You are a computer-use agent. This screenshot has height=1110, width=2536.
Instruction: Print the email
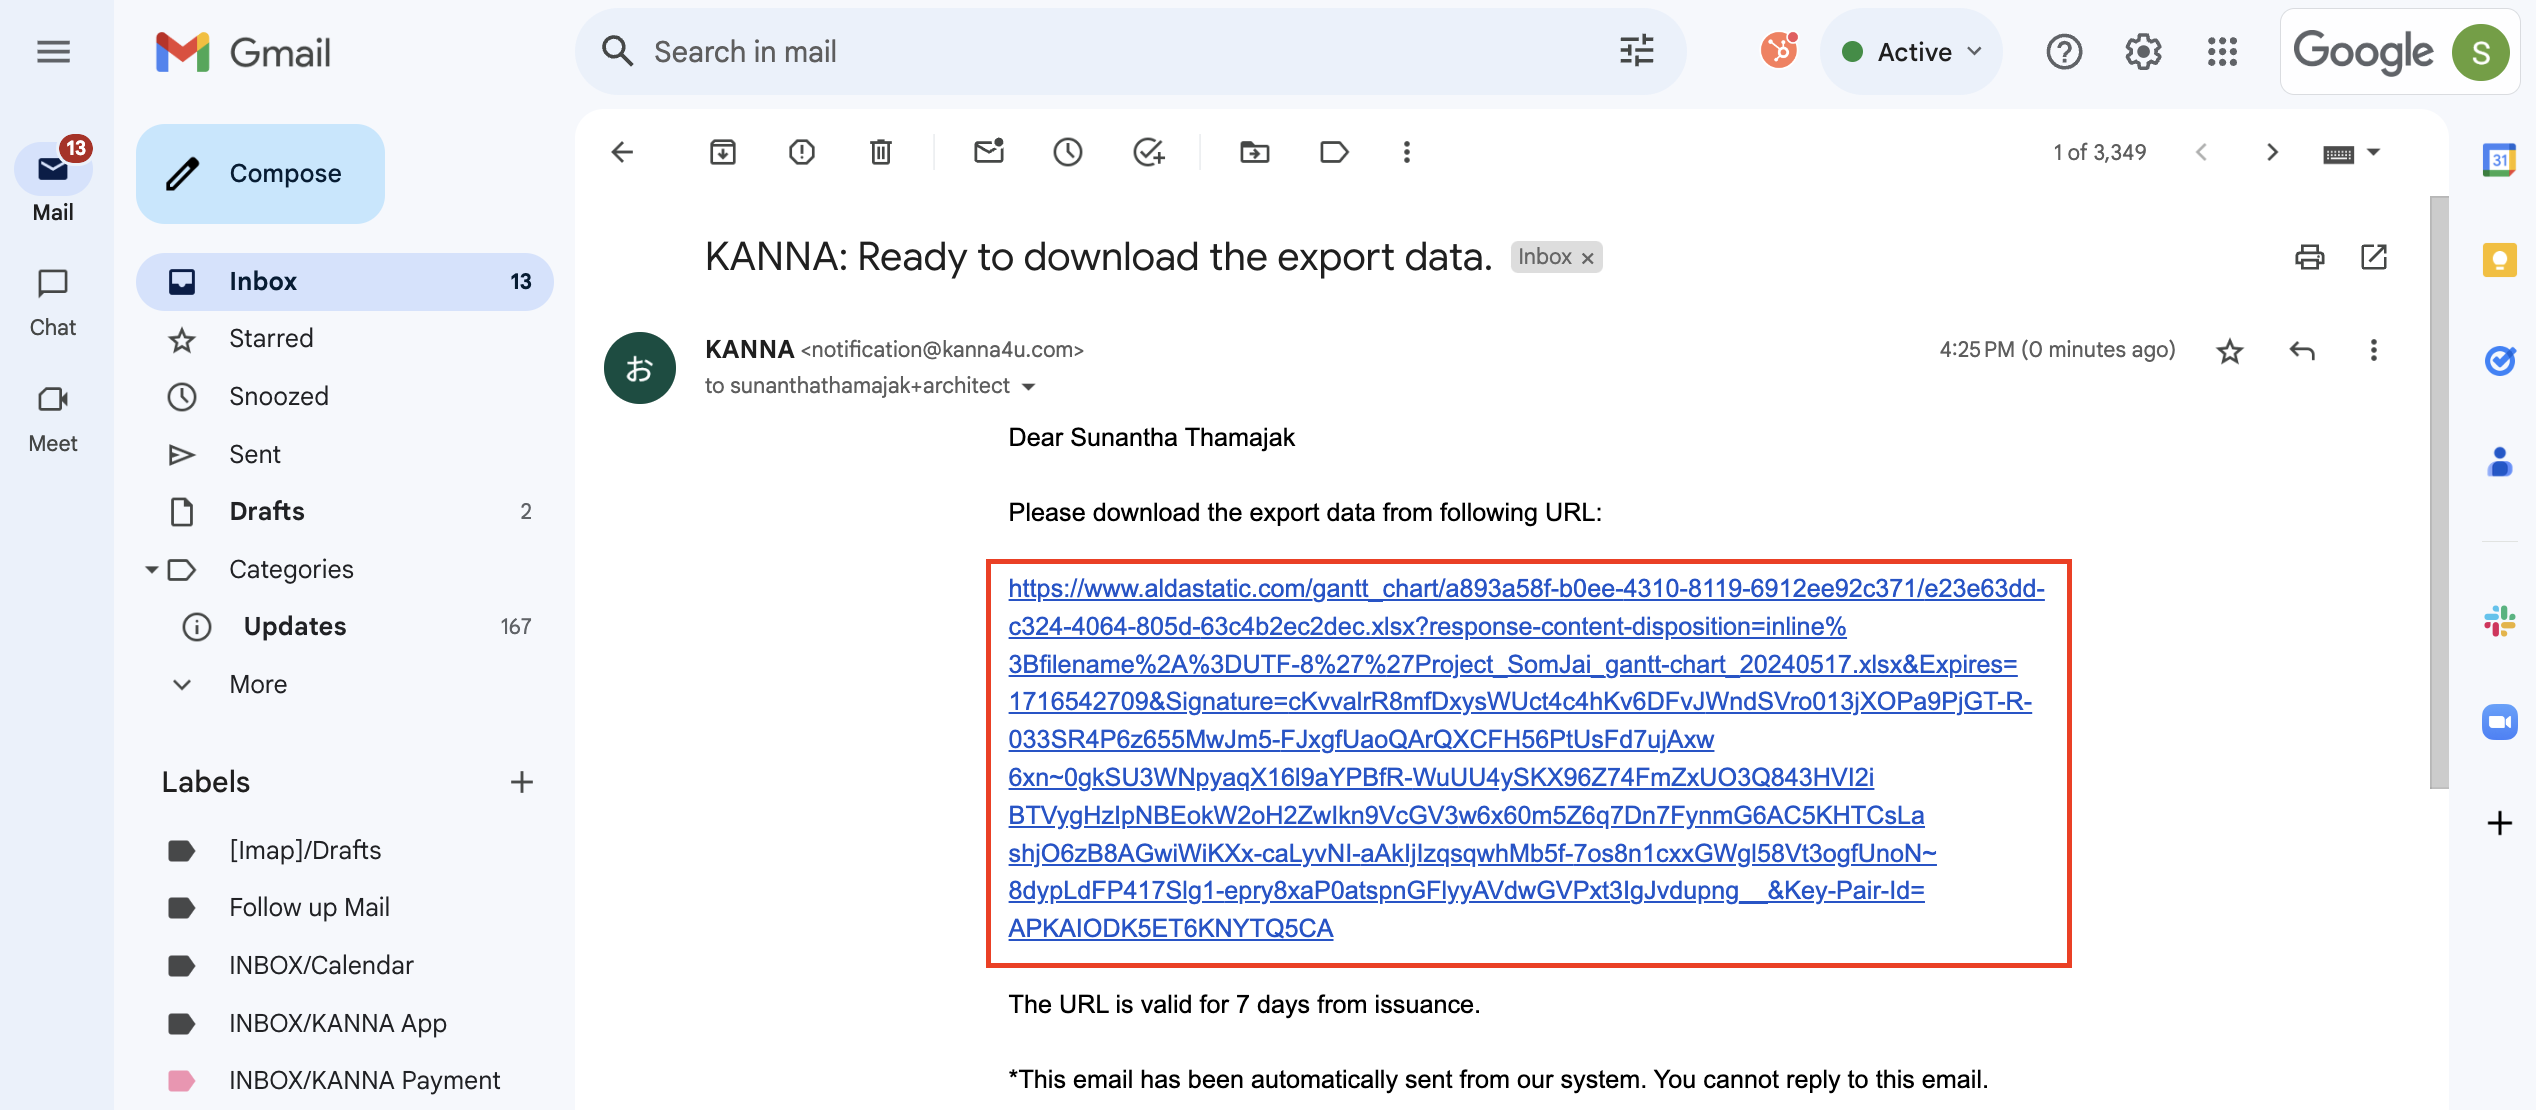click(2309, 257)
